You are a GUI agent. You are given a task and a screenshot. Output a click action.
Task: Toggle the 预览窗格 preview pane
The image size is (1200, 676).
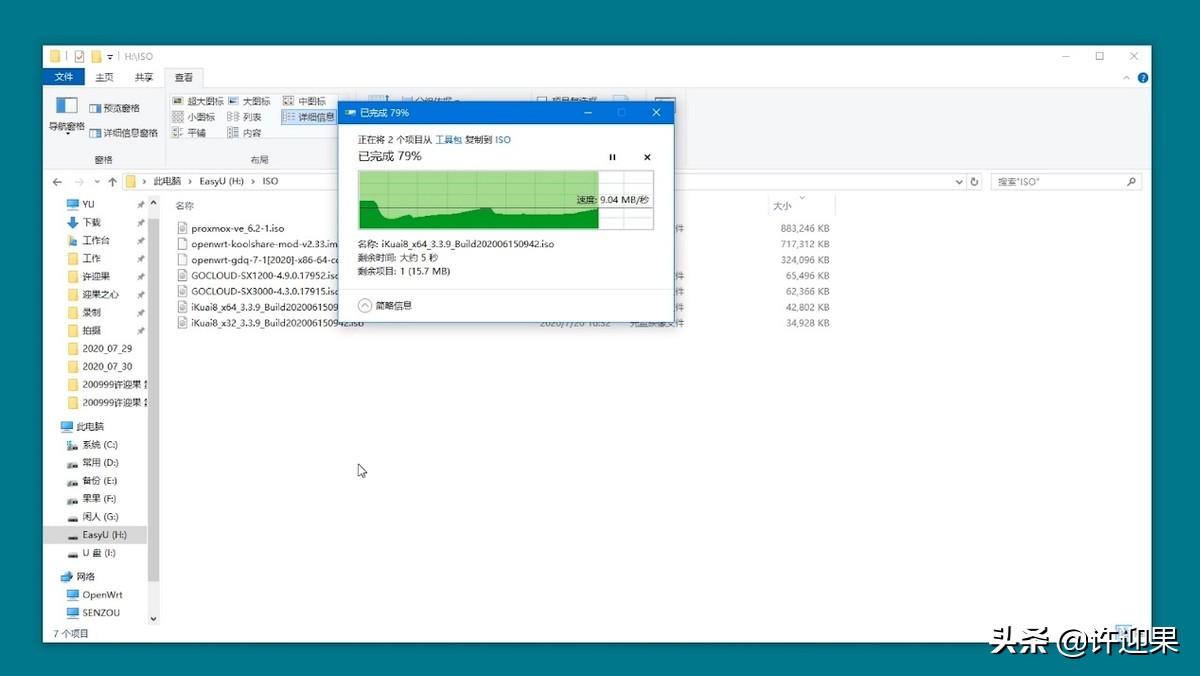click(x=115, y=108)
